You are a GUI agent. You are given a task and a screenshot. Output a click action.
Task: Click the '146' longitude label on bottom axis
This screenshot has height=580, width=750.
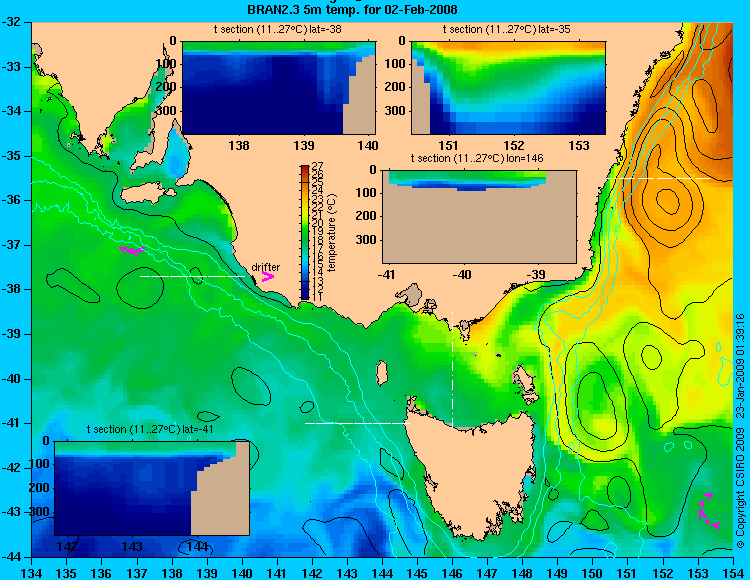pos(452,573)
